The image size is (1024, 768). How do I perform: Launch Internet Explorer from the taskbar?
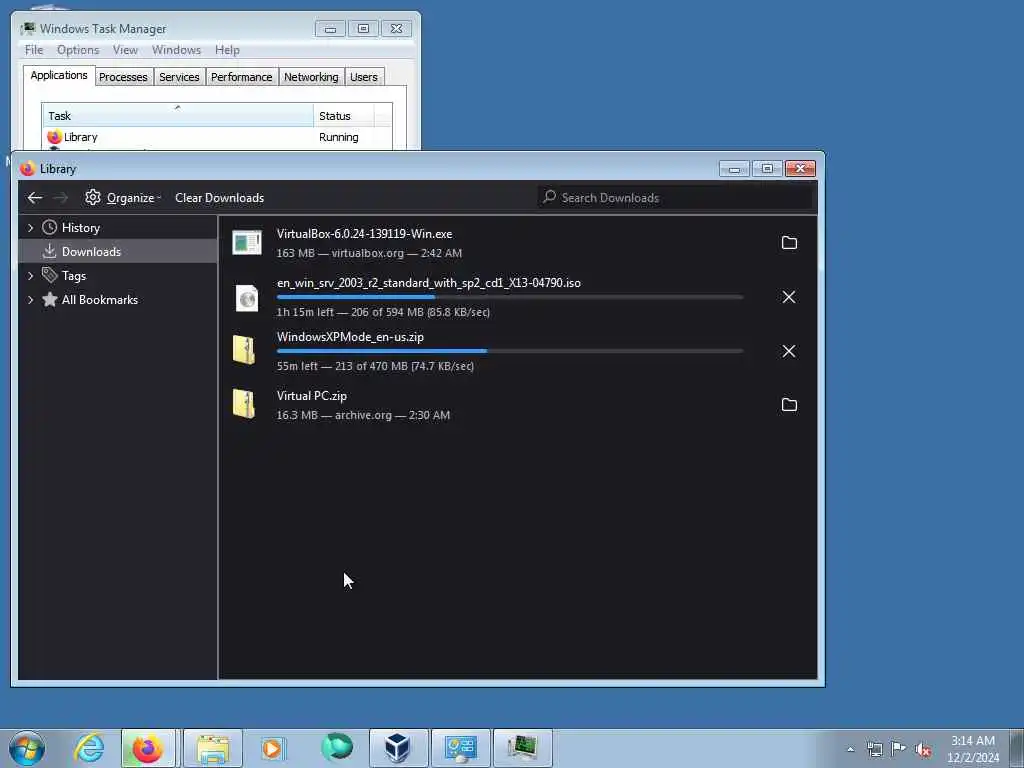click(x=89, y=748)
